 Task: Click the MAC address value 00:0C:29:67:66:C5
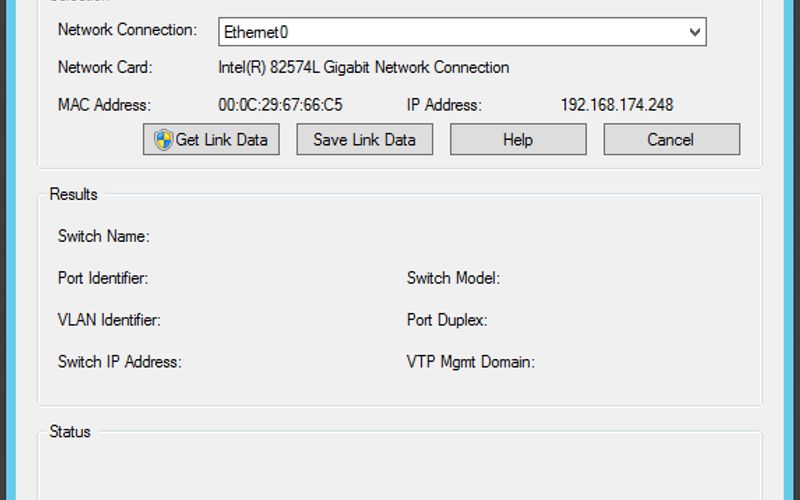coord(281,105)
